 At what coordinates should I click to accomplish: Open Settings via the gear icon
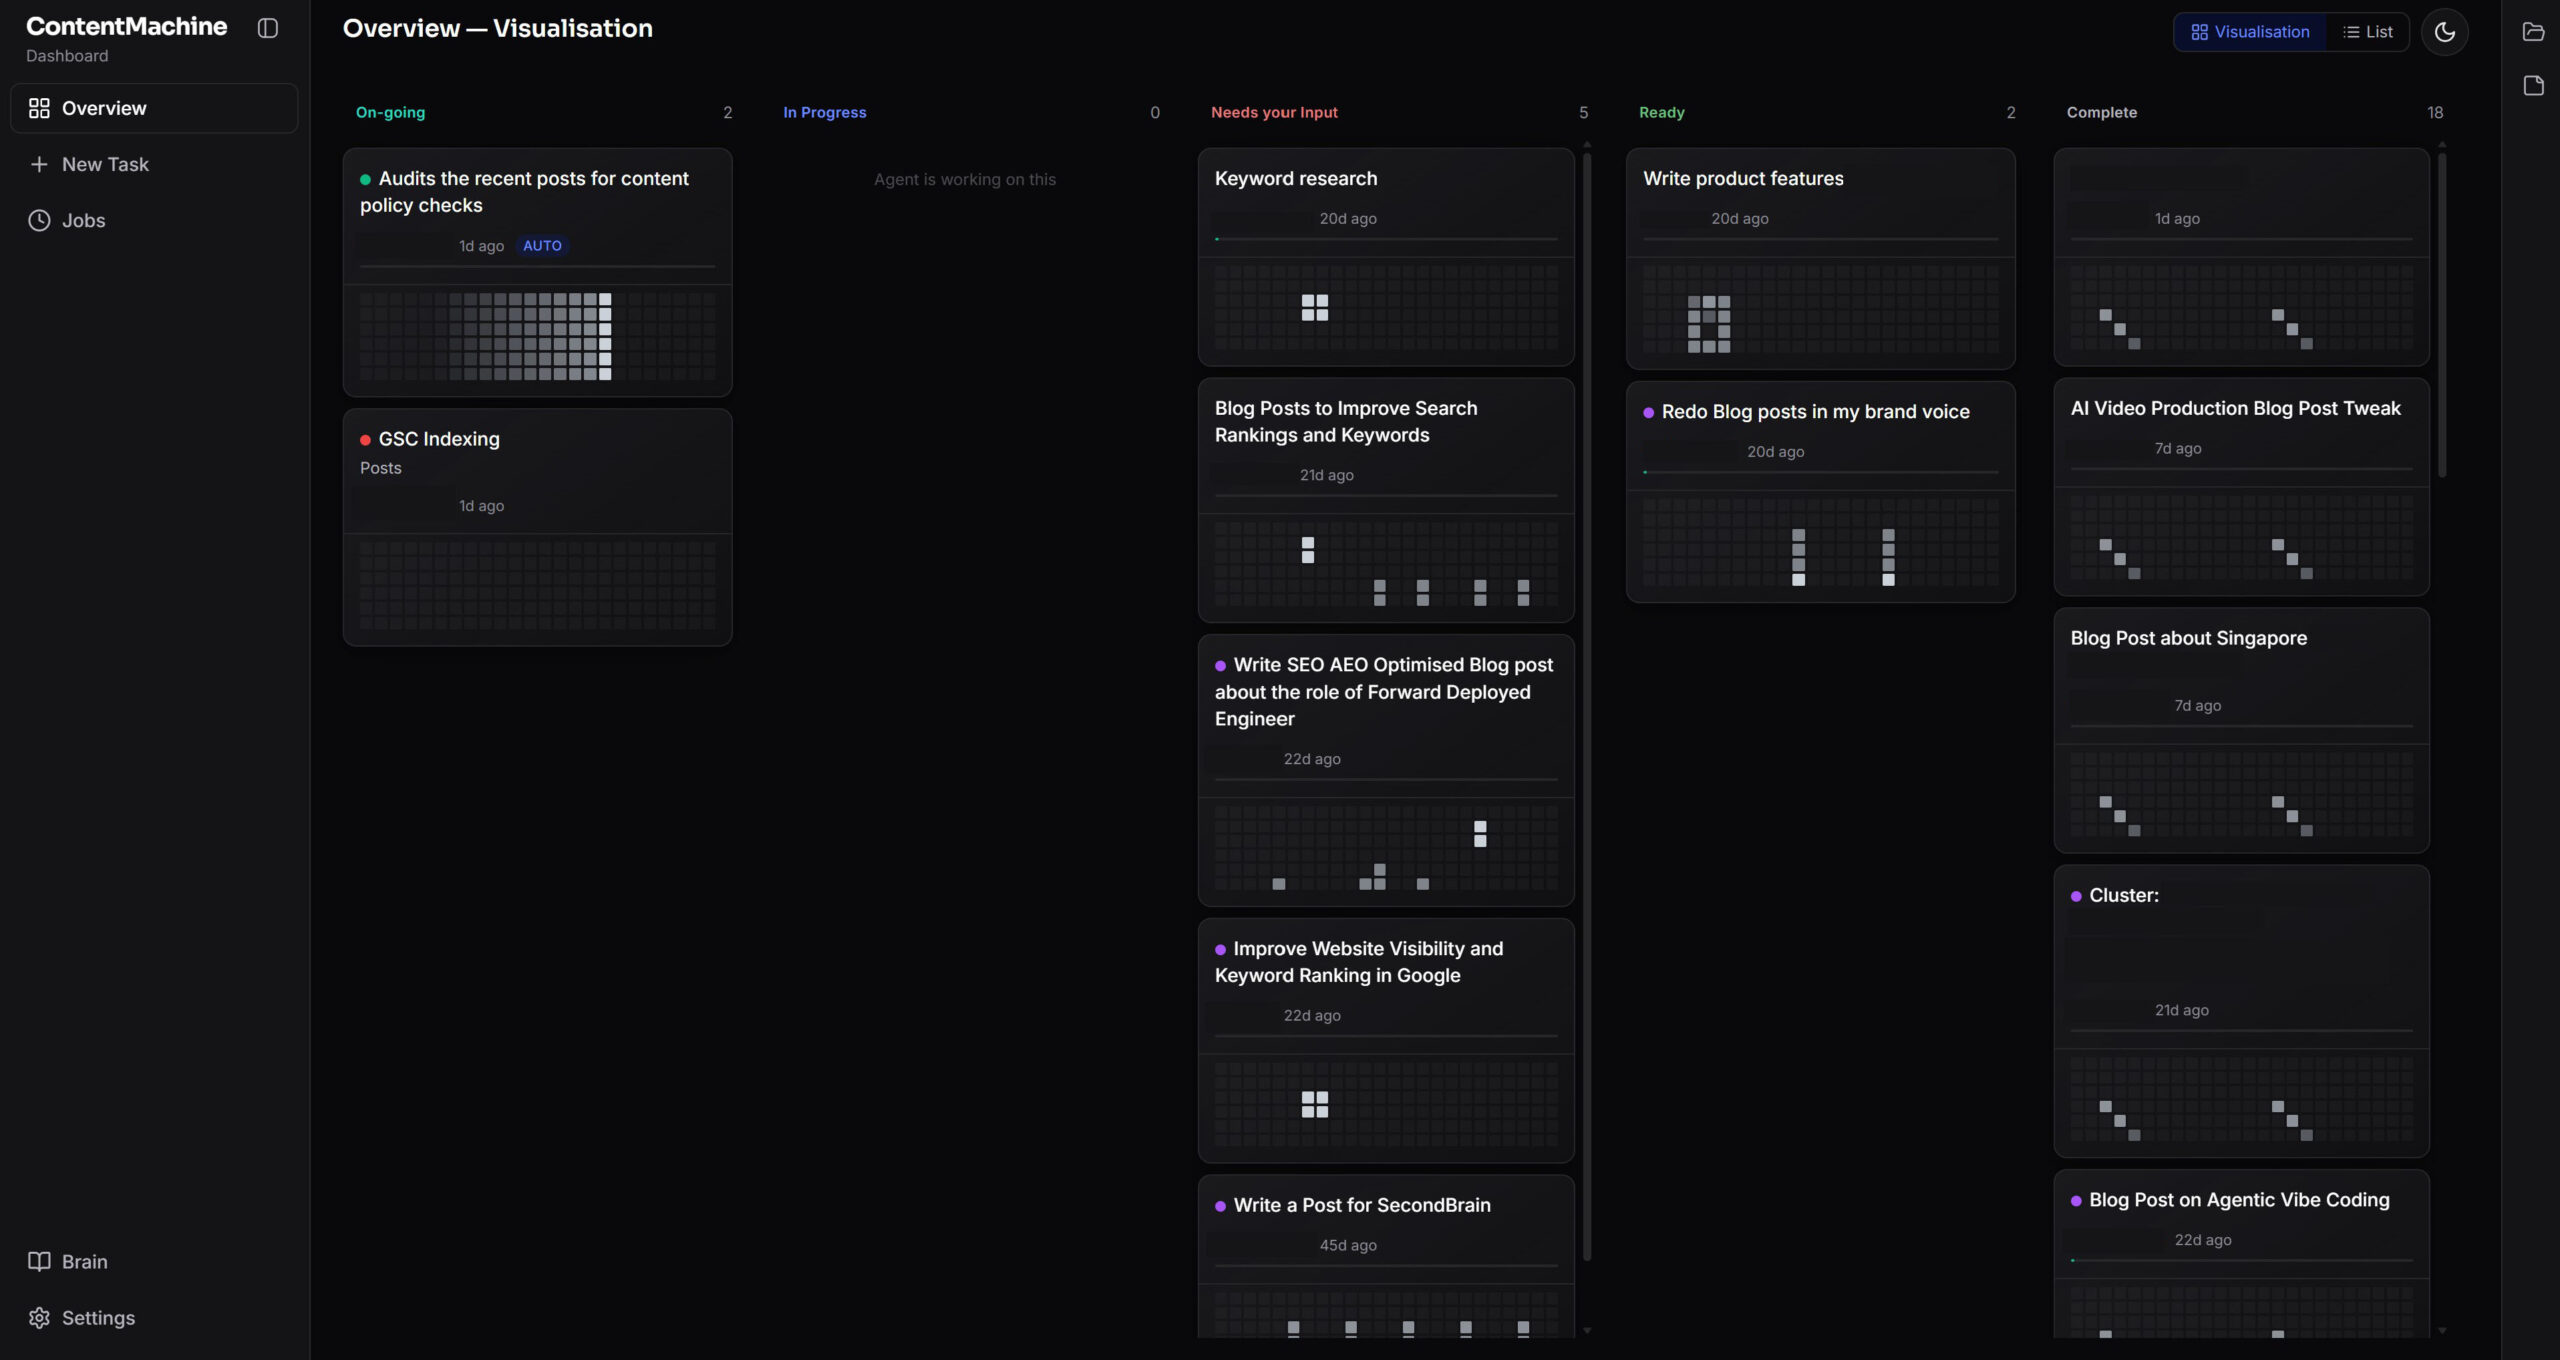click(39, 1317)
